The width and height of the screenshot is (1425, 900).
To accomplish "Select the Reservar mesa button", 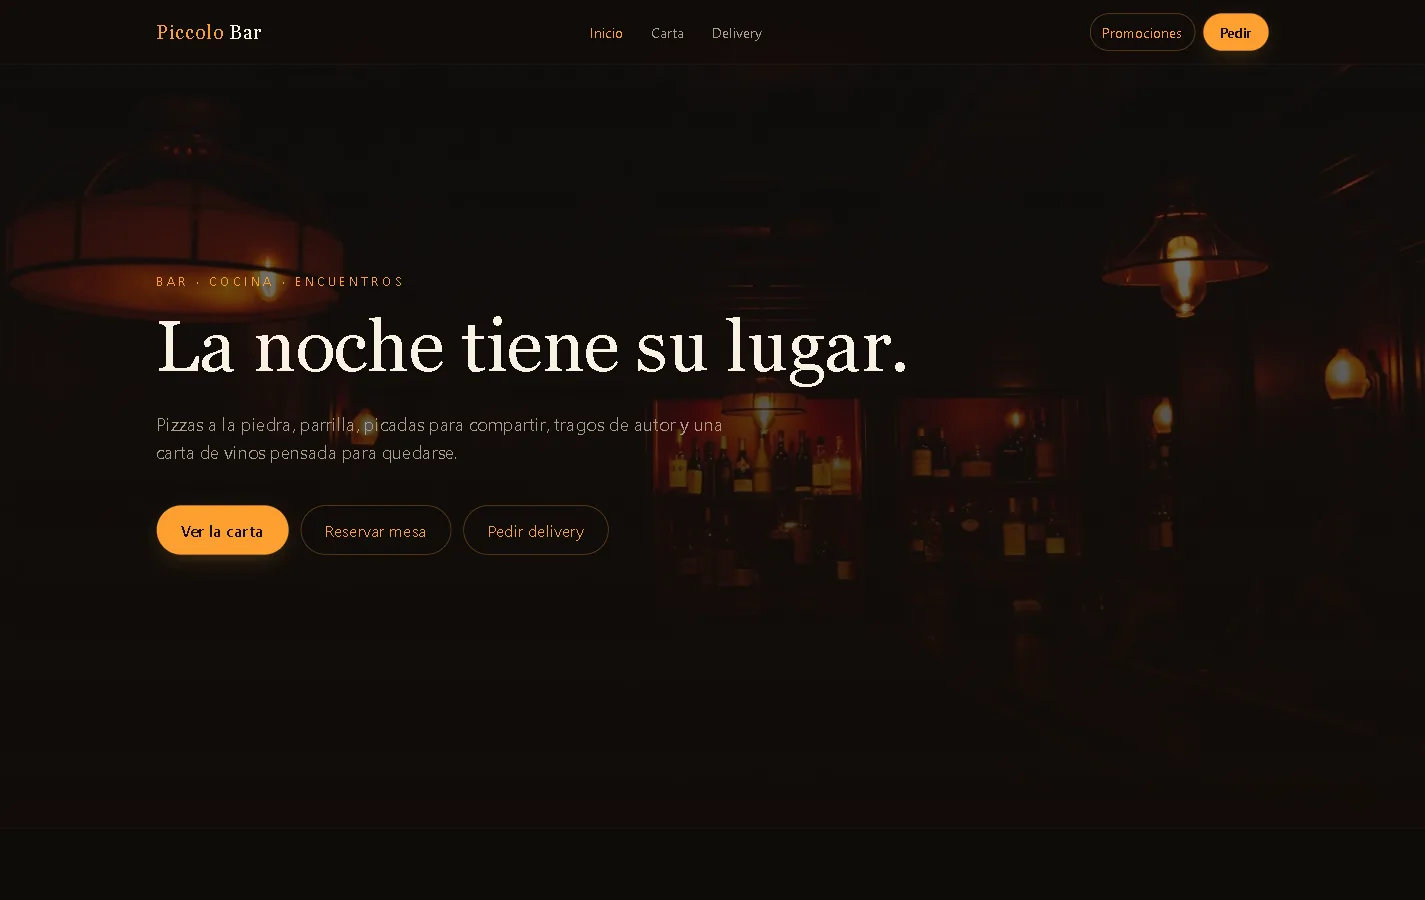I will point(376,530).
